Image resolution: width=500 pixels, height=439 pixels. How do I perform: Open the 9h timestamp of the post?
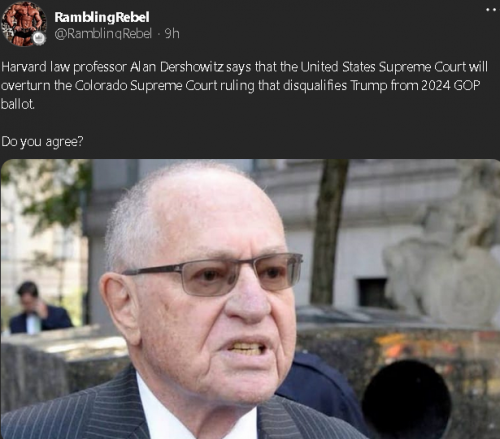pos(172,34)
